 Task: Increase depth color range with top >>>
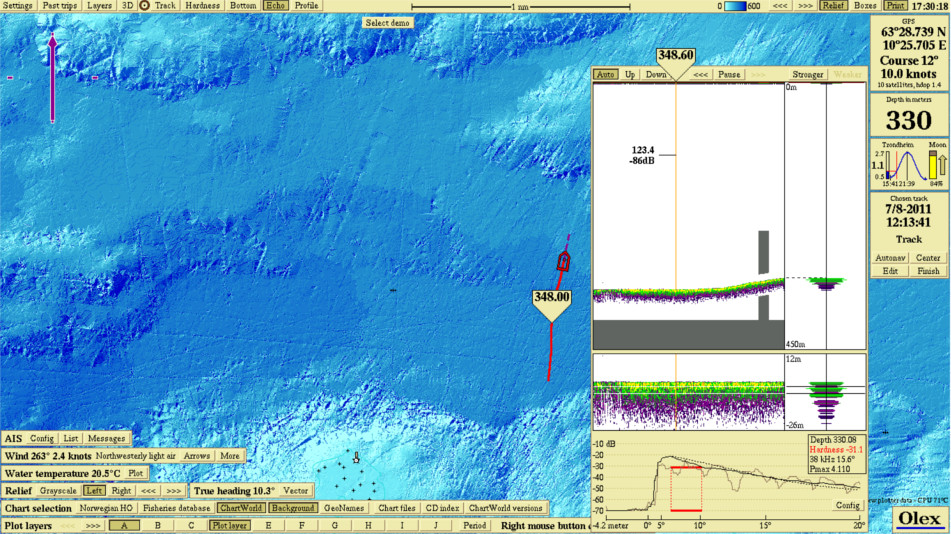click(x=805, y=5)
